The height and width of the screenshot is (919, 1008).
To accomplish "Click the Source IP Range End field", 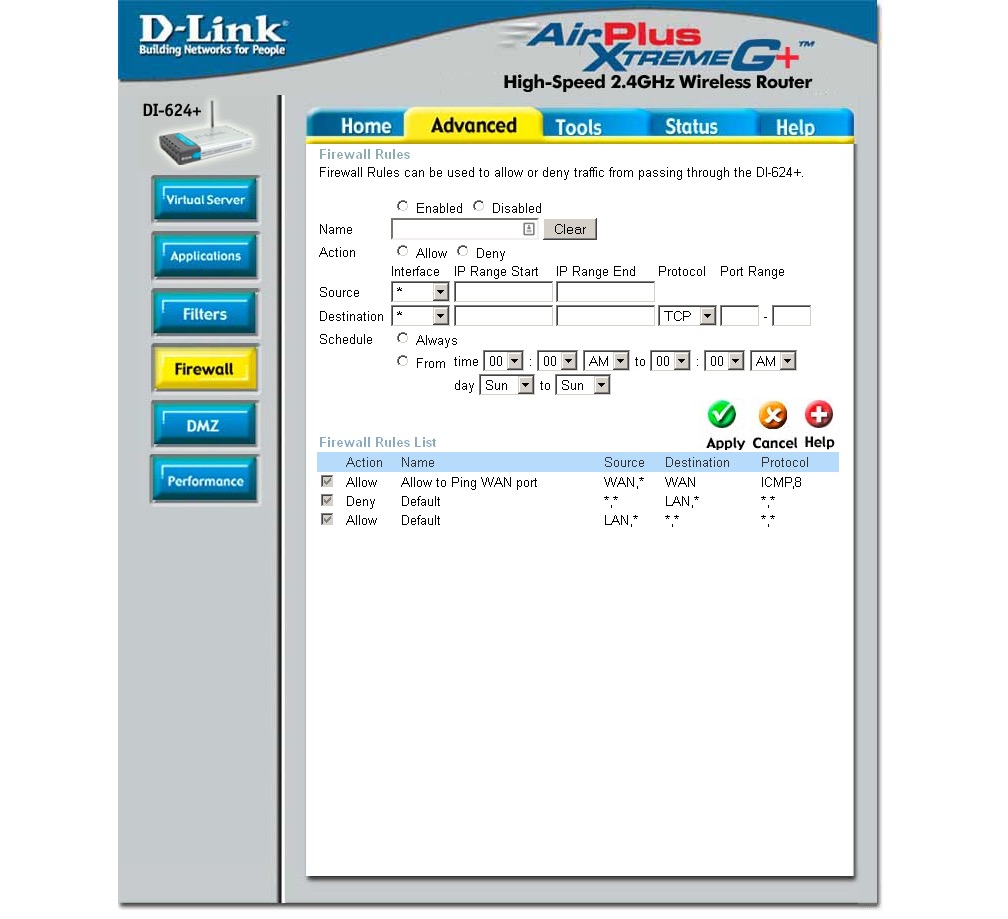I will 606,292.
